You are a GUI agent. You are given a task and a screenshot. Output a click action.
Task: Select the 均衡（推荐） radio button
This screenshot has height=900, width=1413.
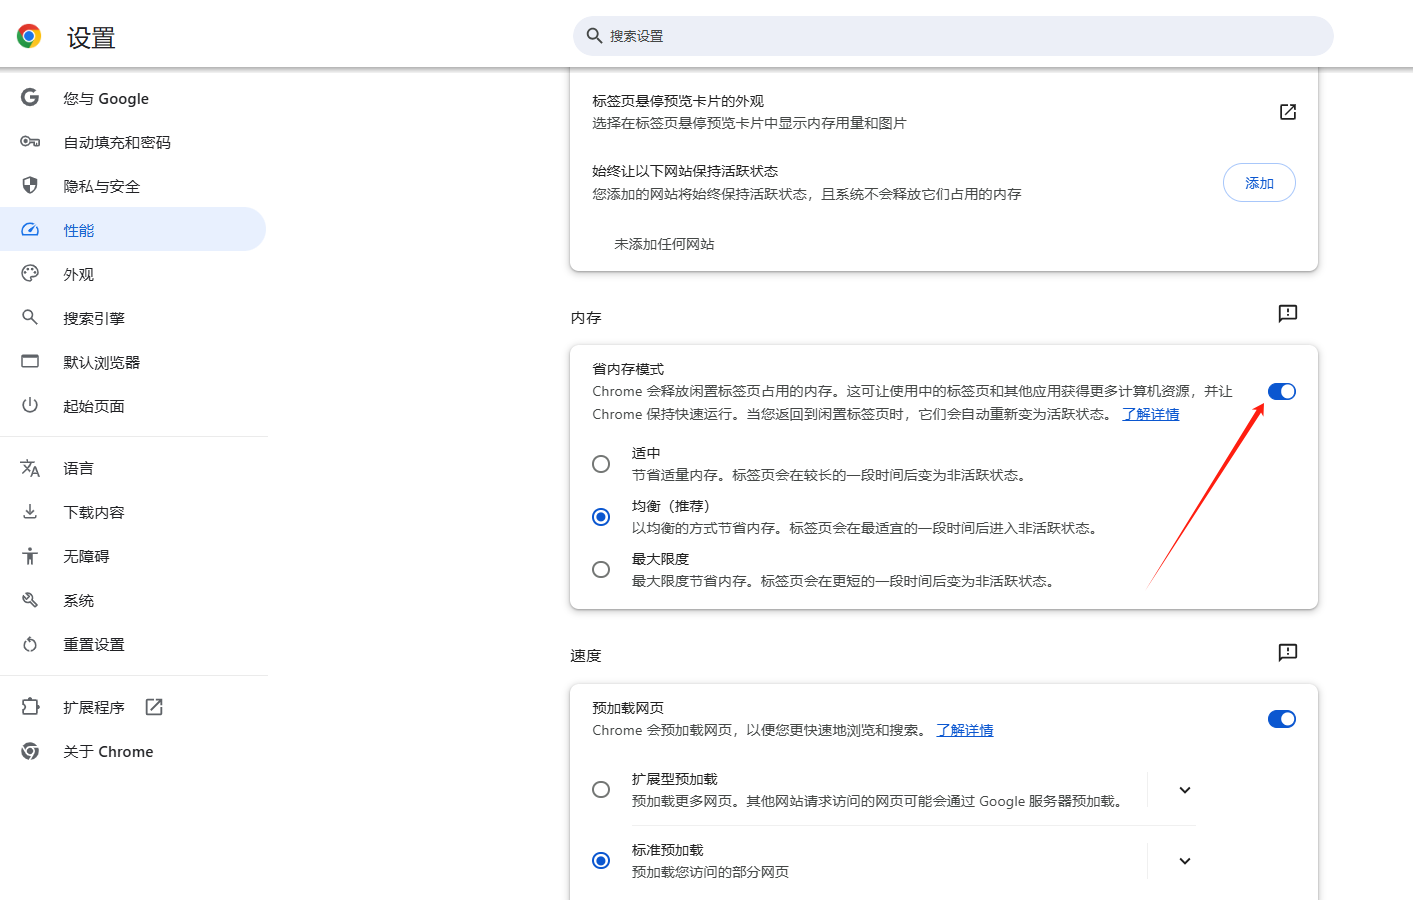coord(601,517)
